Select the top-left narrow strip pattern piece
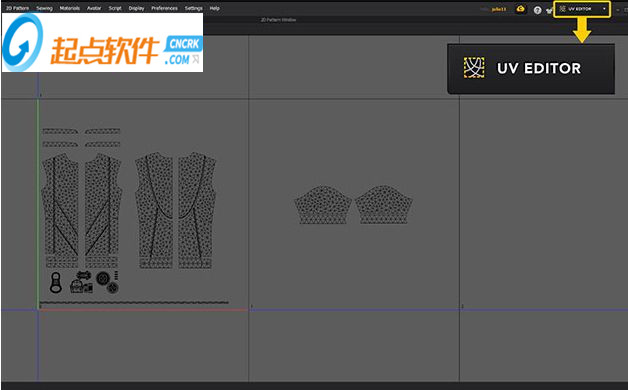This screenshot has height=390, width=628. pyautogui.click(x=60, y=131)
